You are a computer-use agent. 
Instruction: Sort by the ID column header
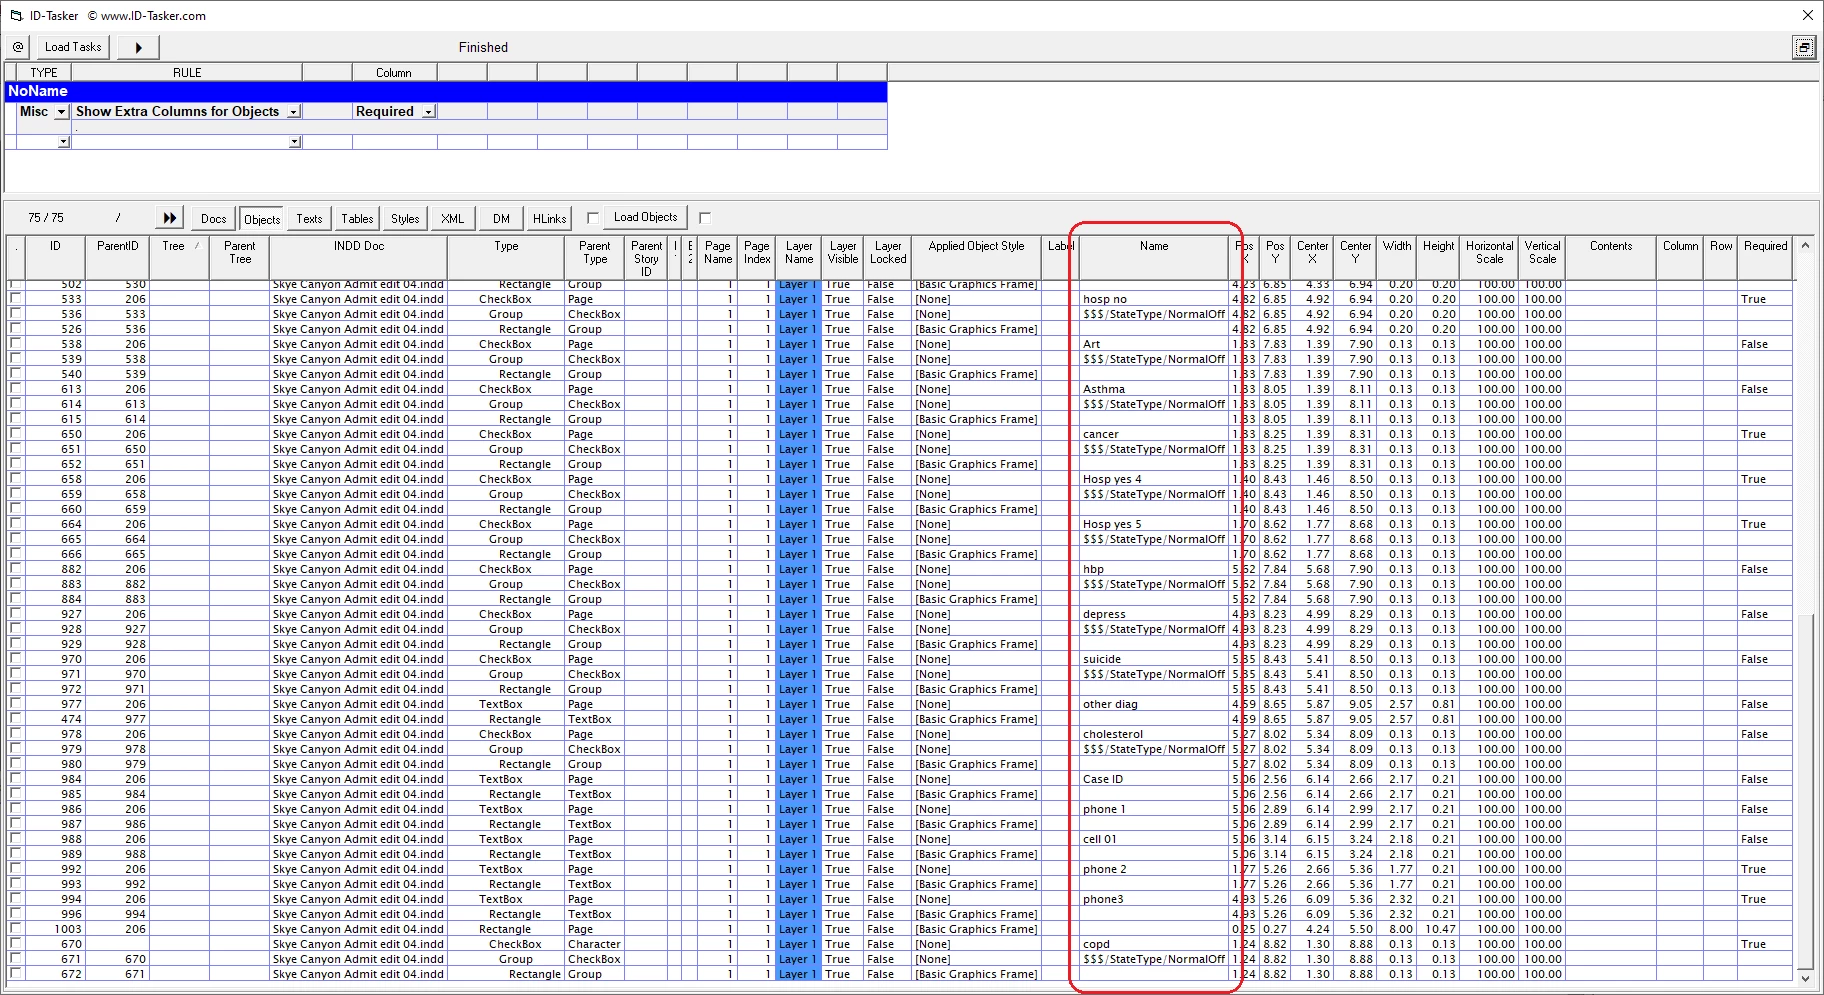(55, 258)
